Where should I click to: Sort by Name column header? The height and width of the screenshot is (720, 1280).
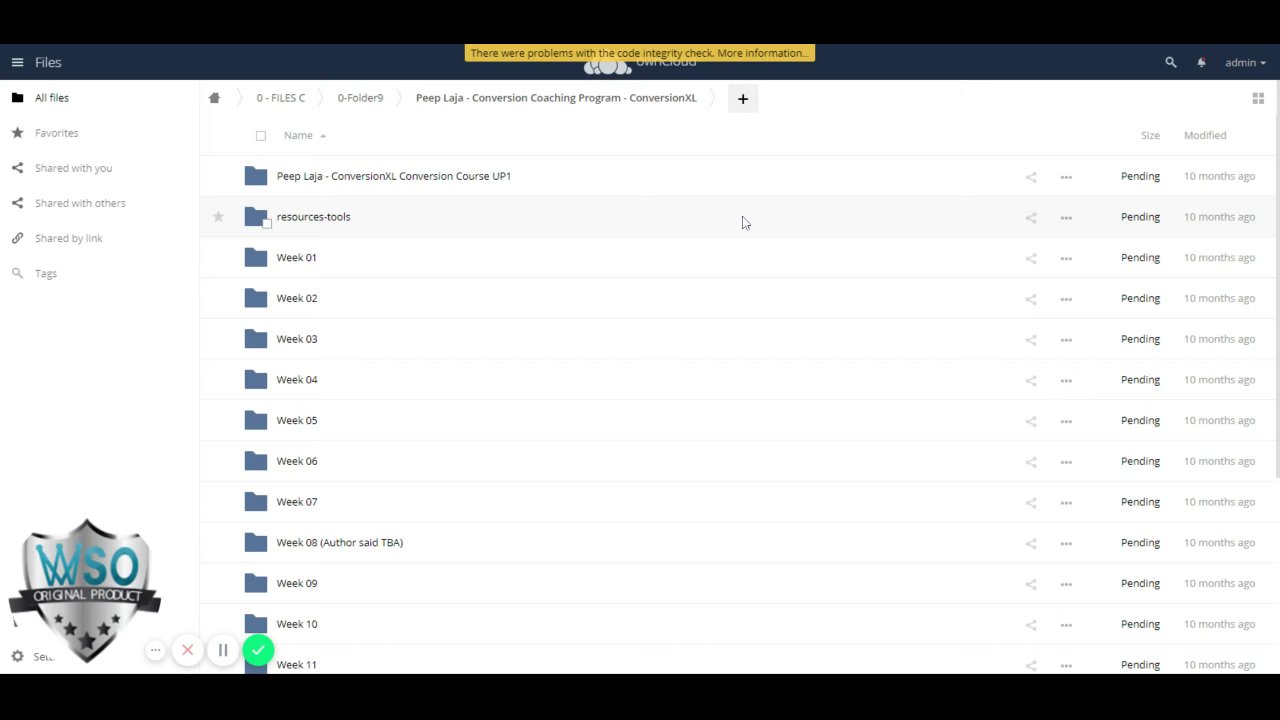click(298, 135)
